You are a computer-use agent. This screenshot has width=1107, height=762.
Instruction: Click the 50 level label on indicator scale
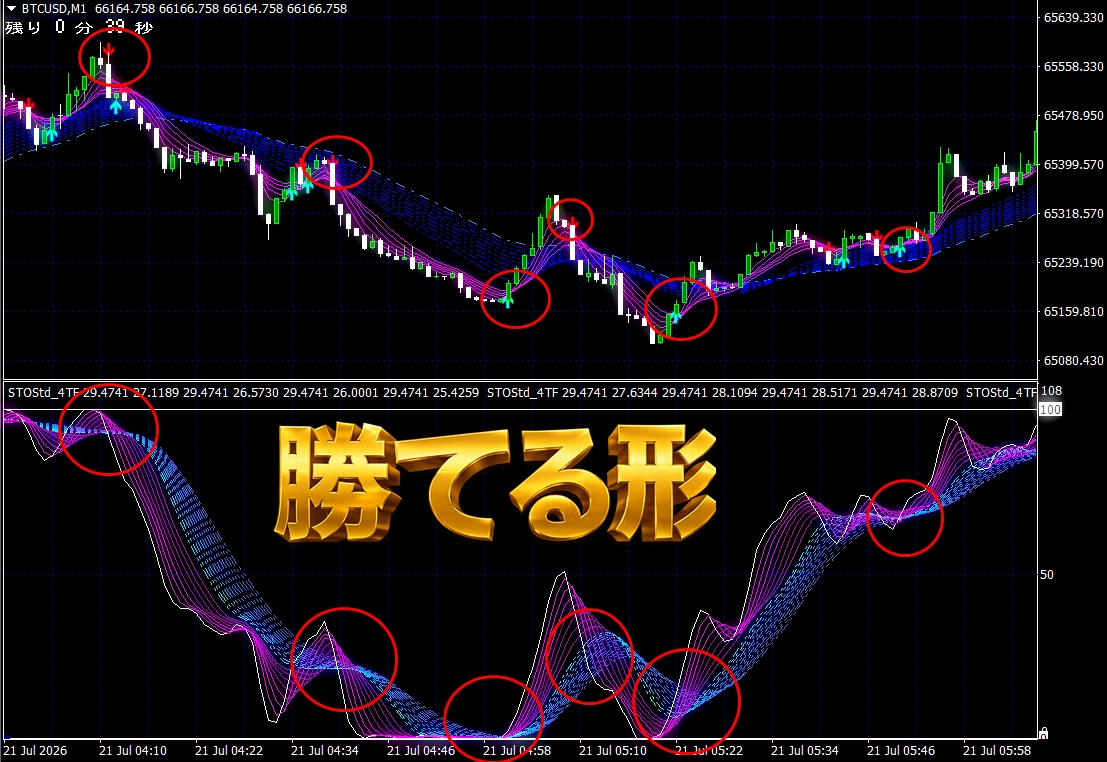1046,575
